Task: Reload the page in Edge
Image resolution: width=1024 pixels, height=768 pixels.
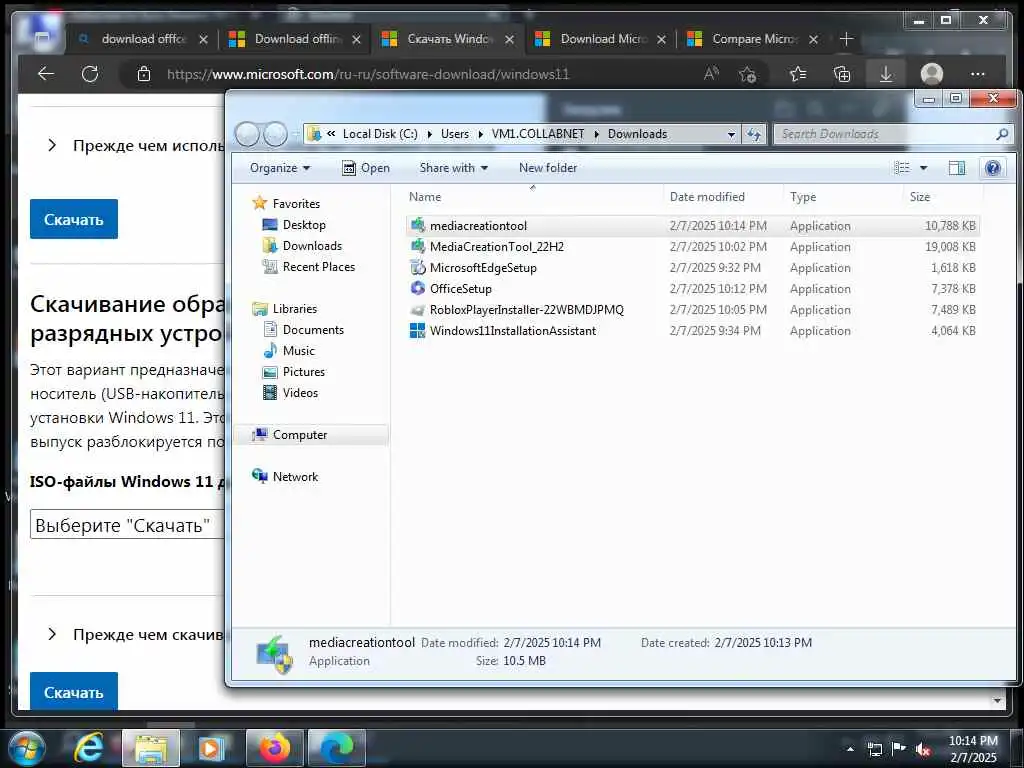Action: [90, 74]
